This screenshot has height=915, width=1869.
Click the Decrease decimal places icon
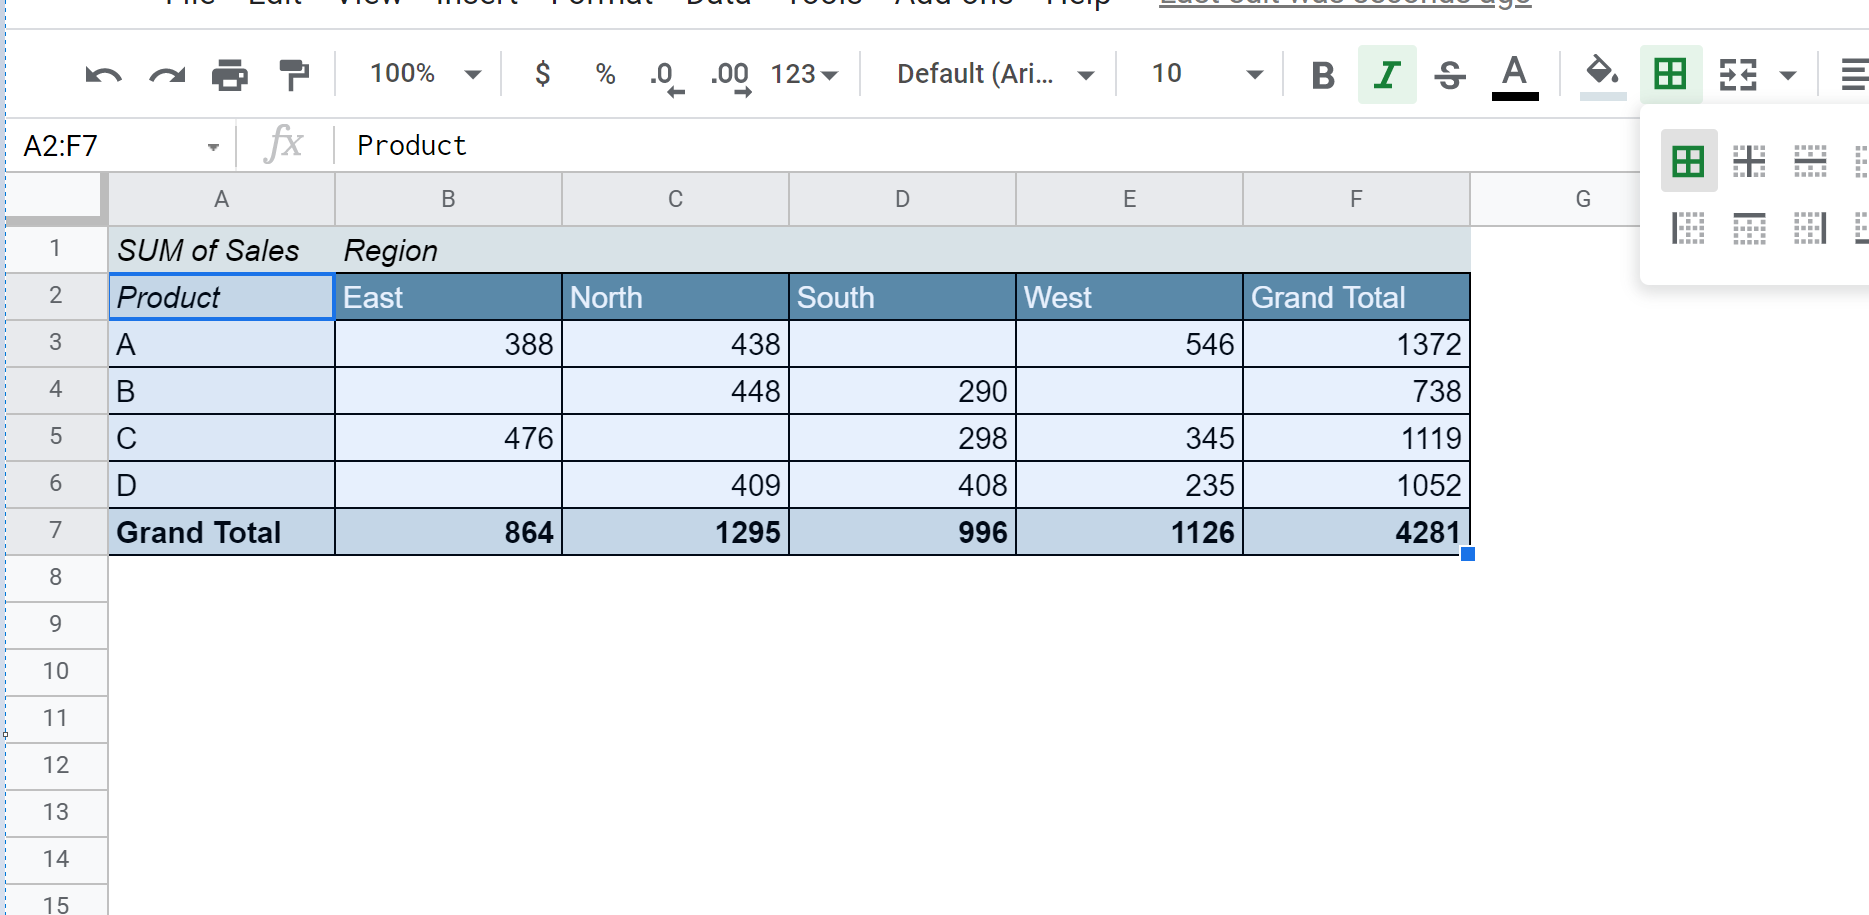tap(666, 76)
